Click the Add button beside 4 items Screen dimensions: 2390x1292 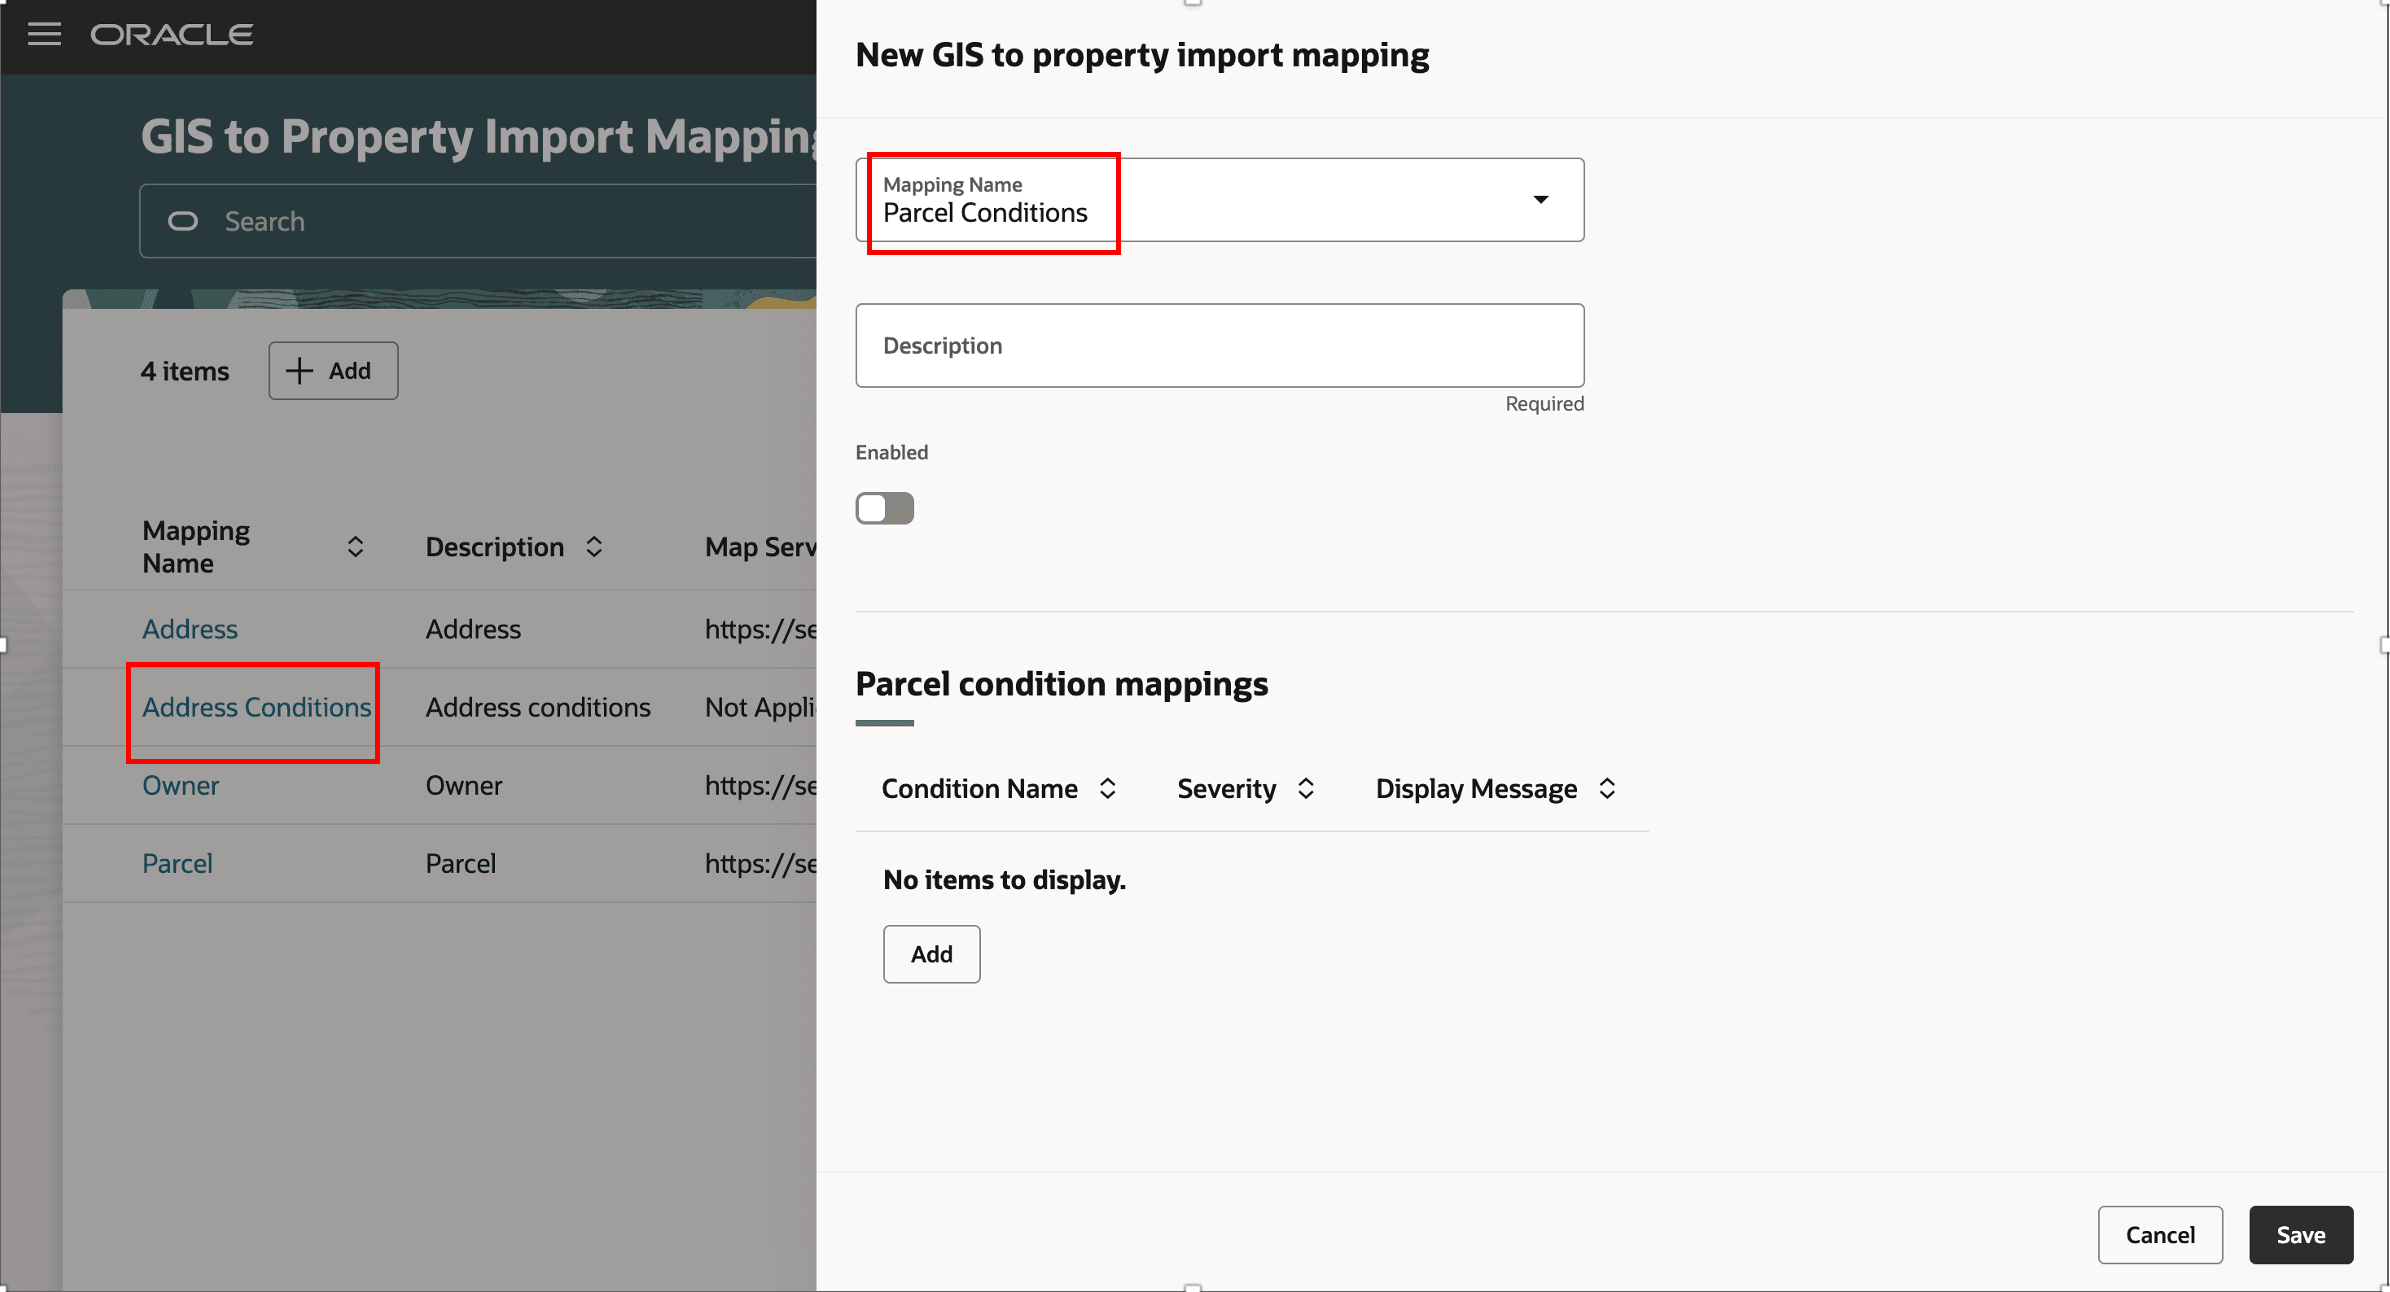tap(333, 371)
